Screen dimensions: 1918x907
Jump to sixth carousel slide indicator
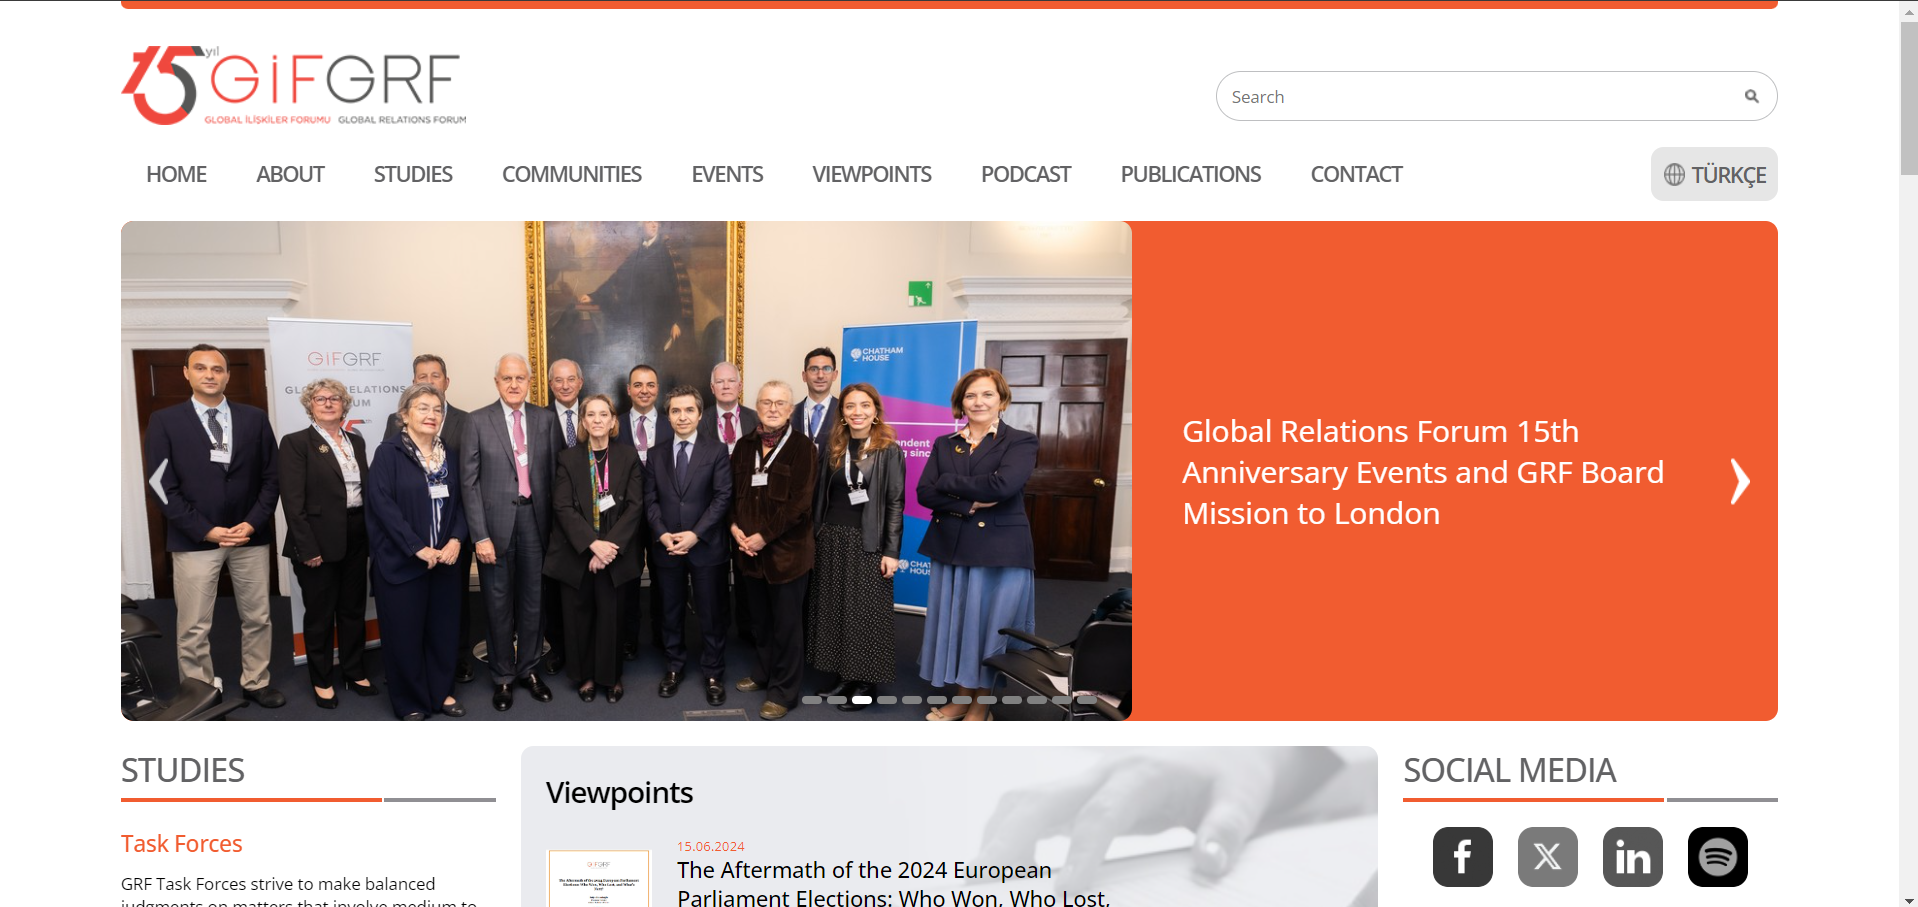(937, 700)
